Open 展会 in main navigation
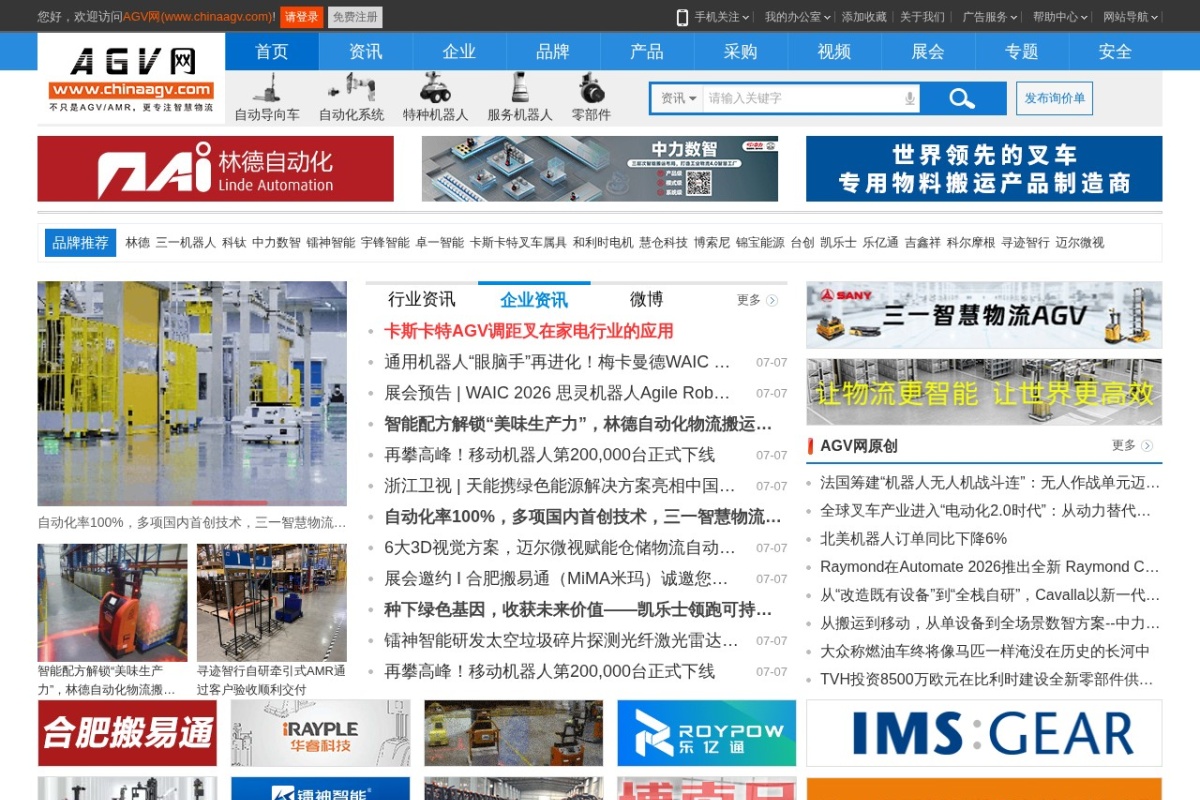Image resolution: width=1200 pixels, height=800 pixels. (928, 51)
